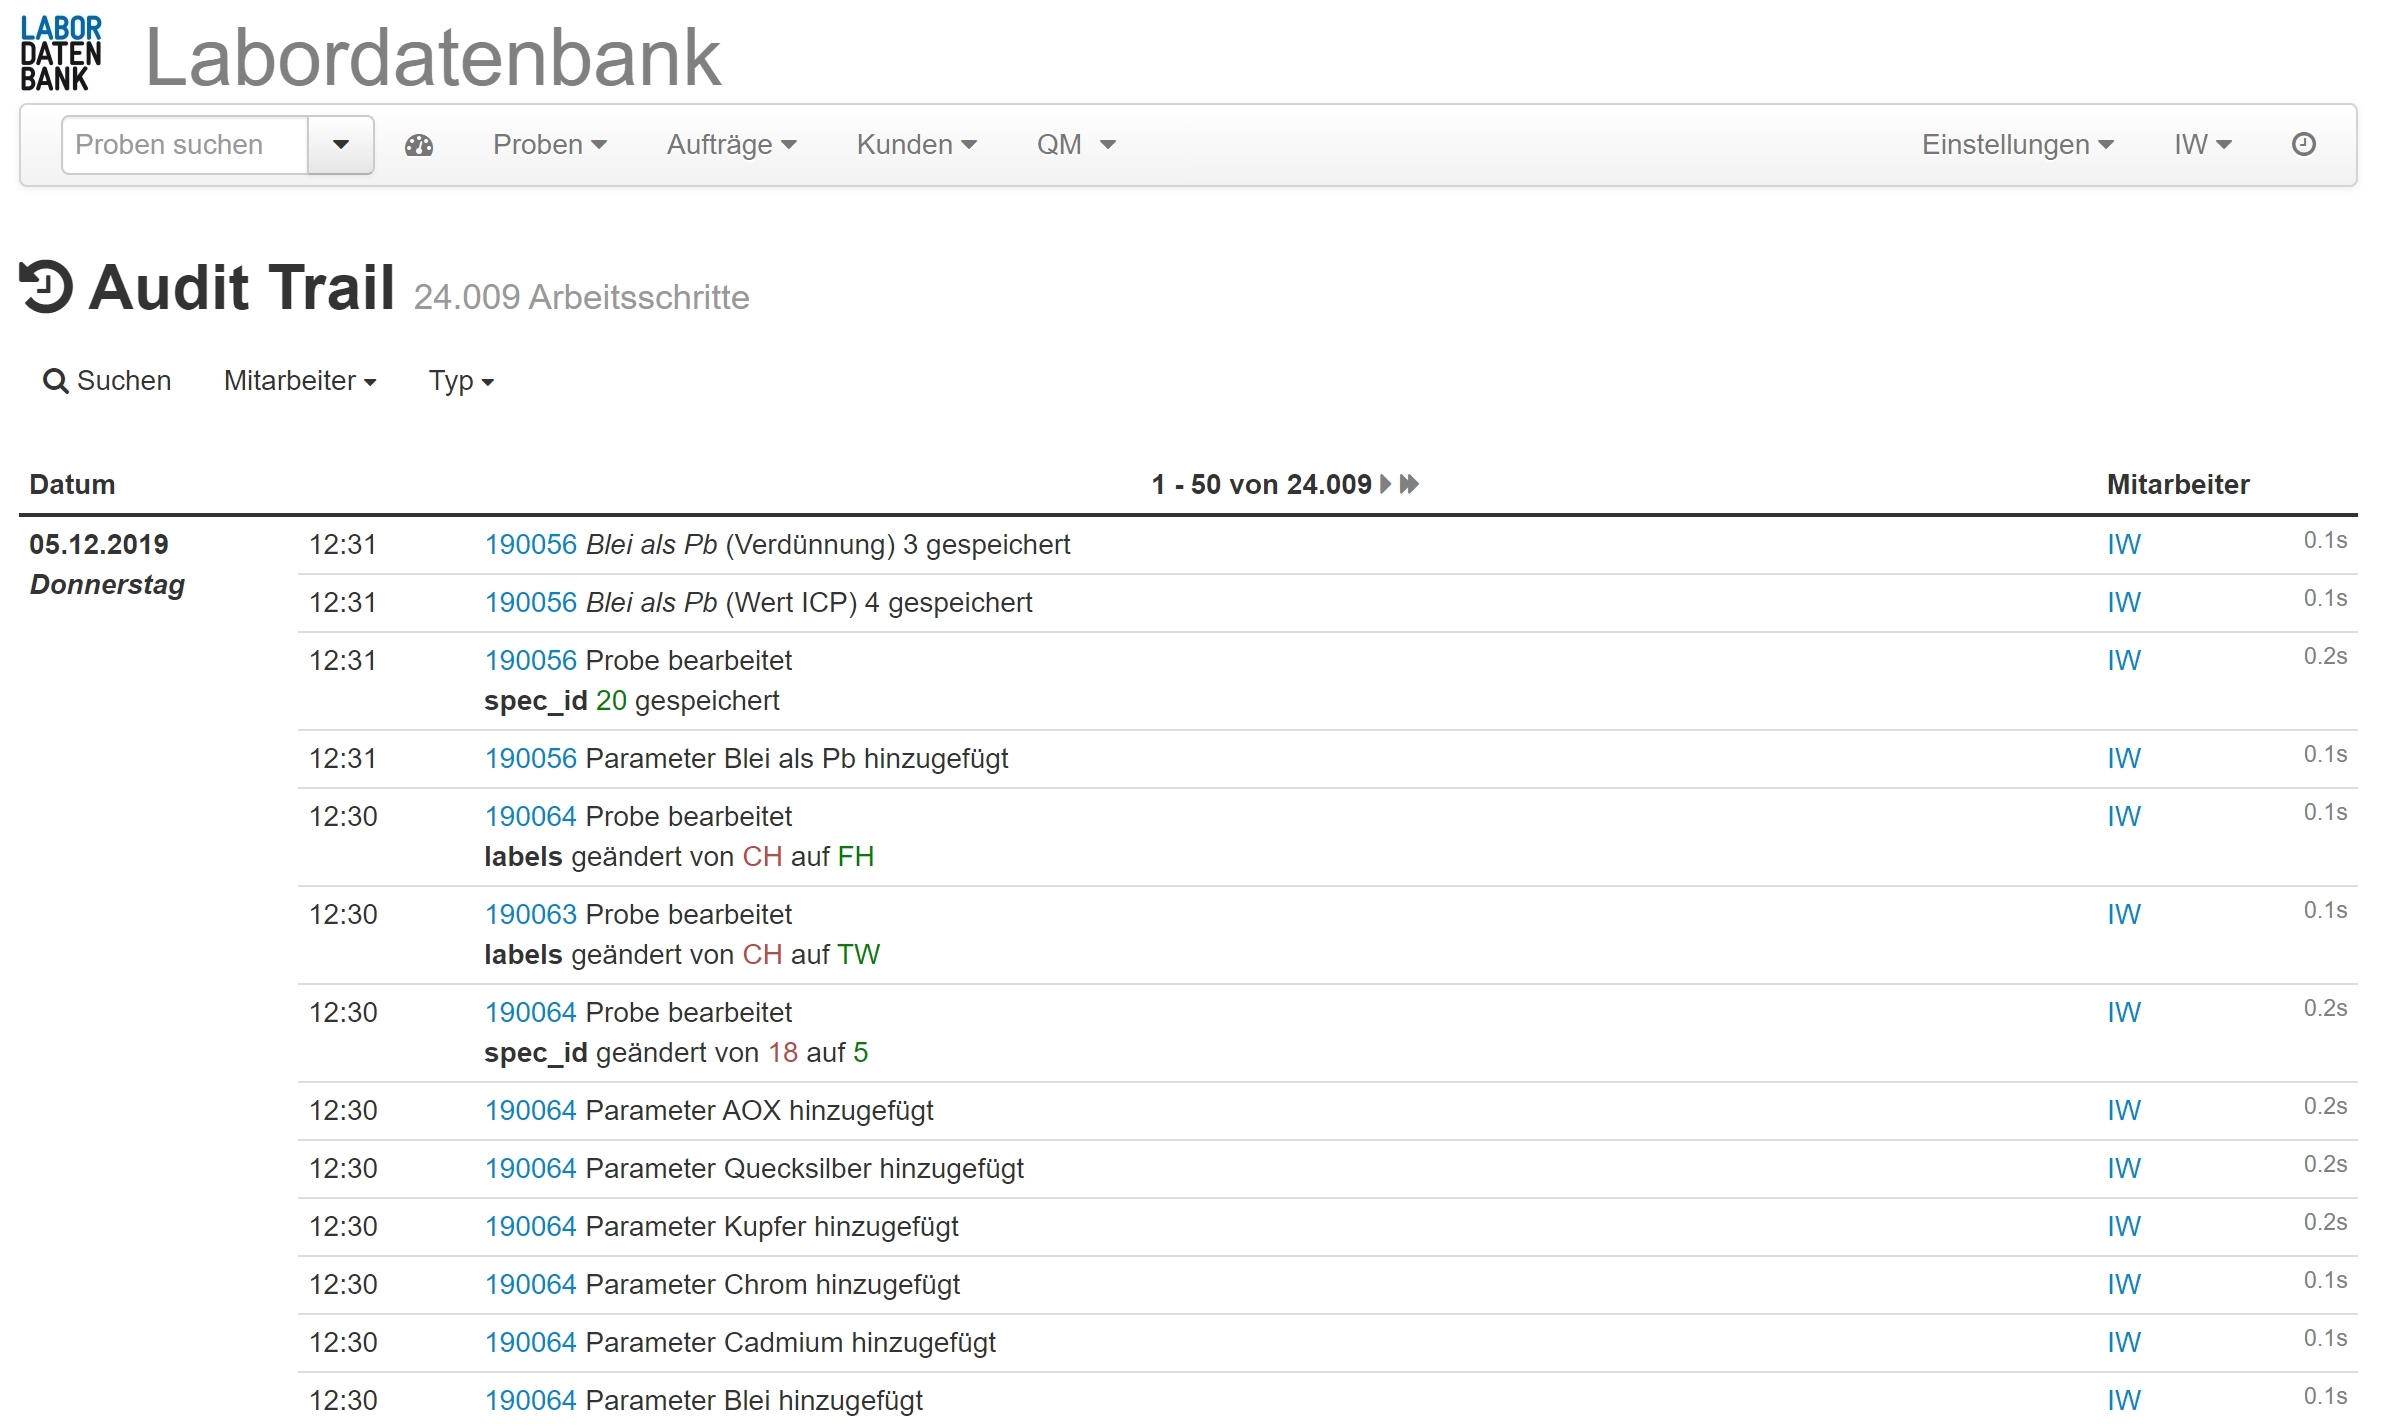Open the Aufträge menu
This screenshot has width=2385, height=1425.
(x=731, y=145)
